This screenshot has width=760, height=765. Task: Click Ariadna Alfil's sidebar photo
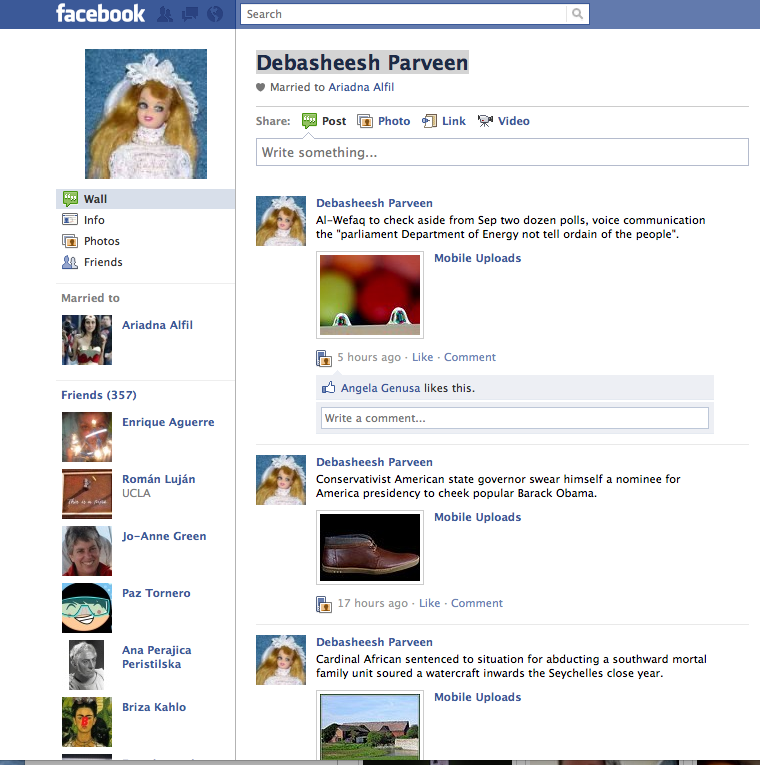87,340
